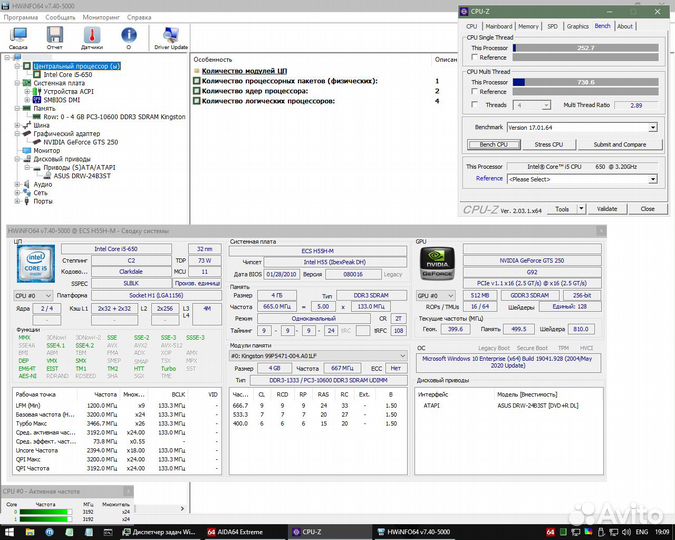Open the Мониторинг menu
Image resolution: width=675 pixels, height=540 pixels.
[x=101, y=17]
